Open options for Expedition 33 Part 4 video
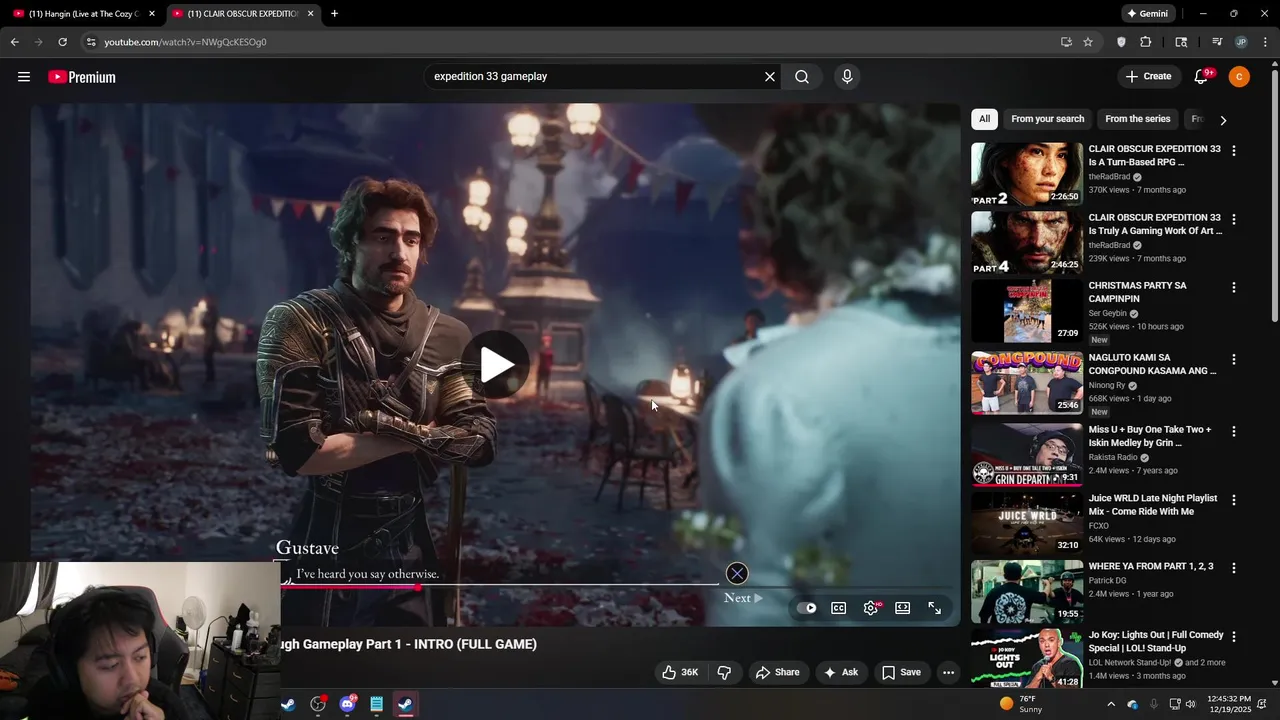Screen dimensions: 1280x720 (1234, 219)
